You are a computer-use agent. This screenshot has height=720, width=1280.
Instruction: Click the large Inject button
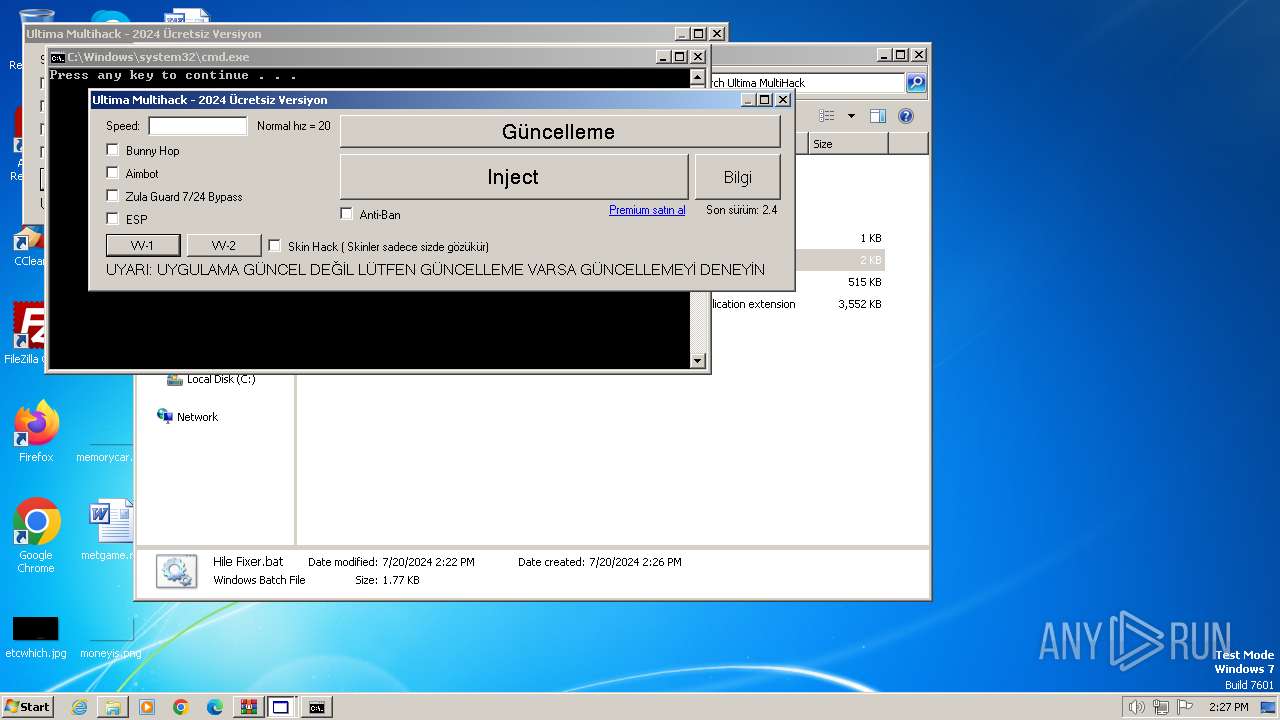pos(514,177)
